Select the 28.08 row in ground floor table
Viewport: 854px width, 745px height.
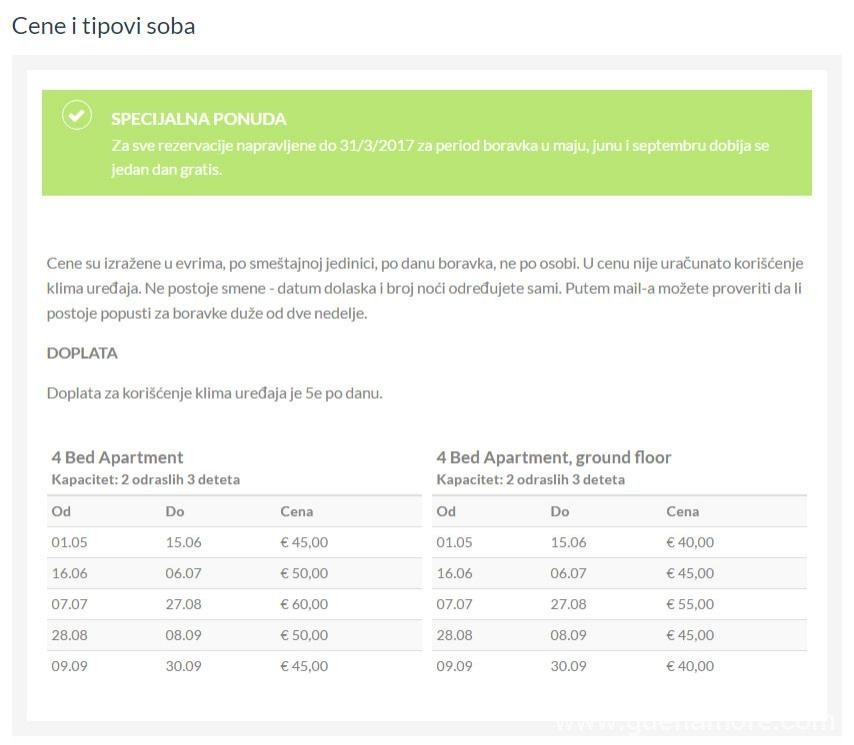point(619,635)
